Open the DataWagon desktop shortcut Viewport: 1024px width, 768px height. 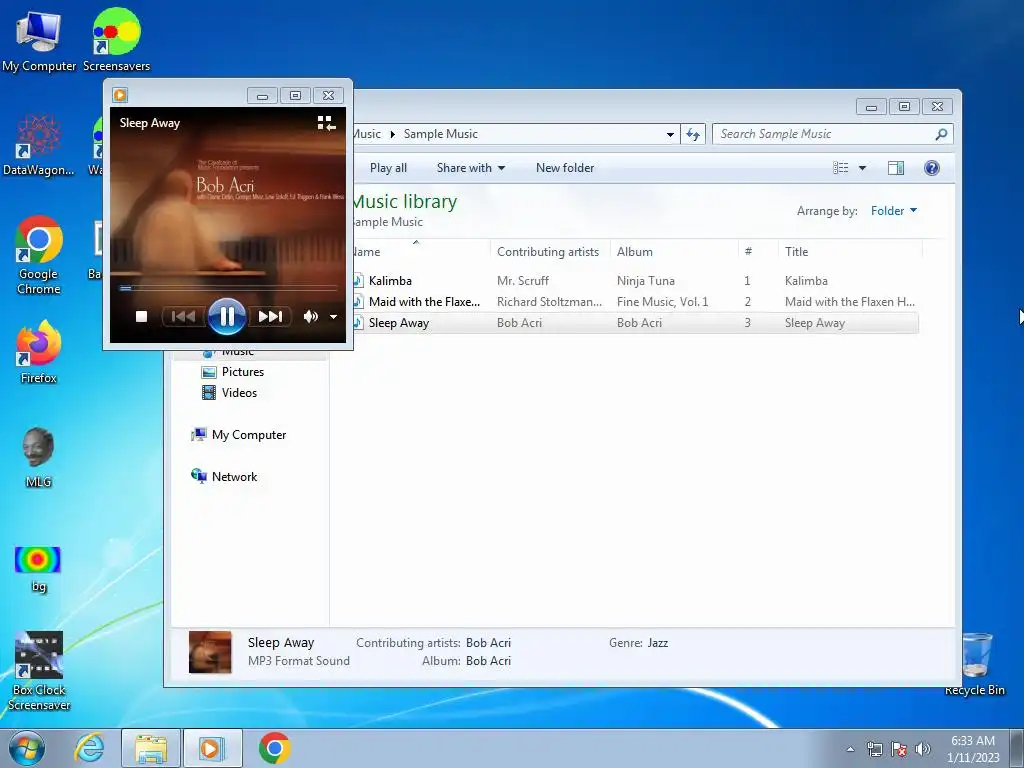click(39, 145)
